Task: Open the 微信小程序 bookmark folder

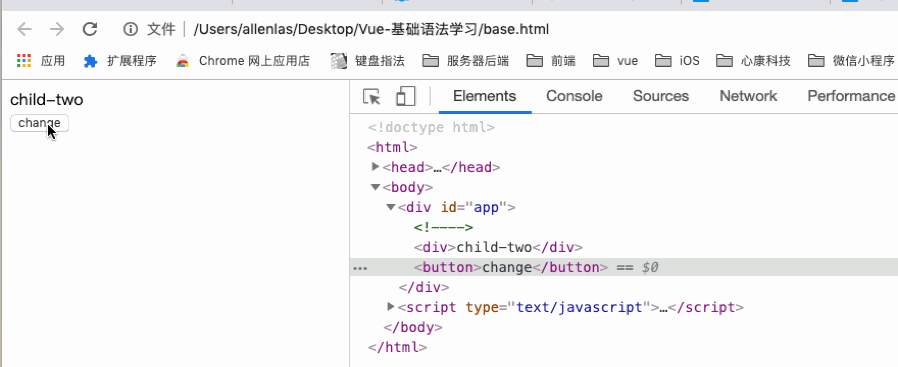Action: 851,61
